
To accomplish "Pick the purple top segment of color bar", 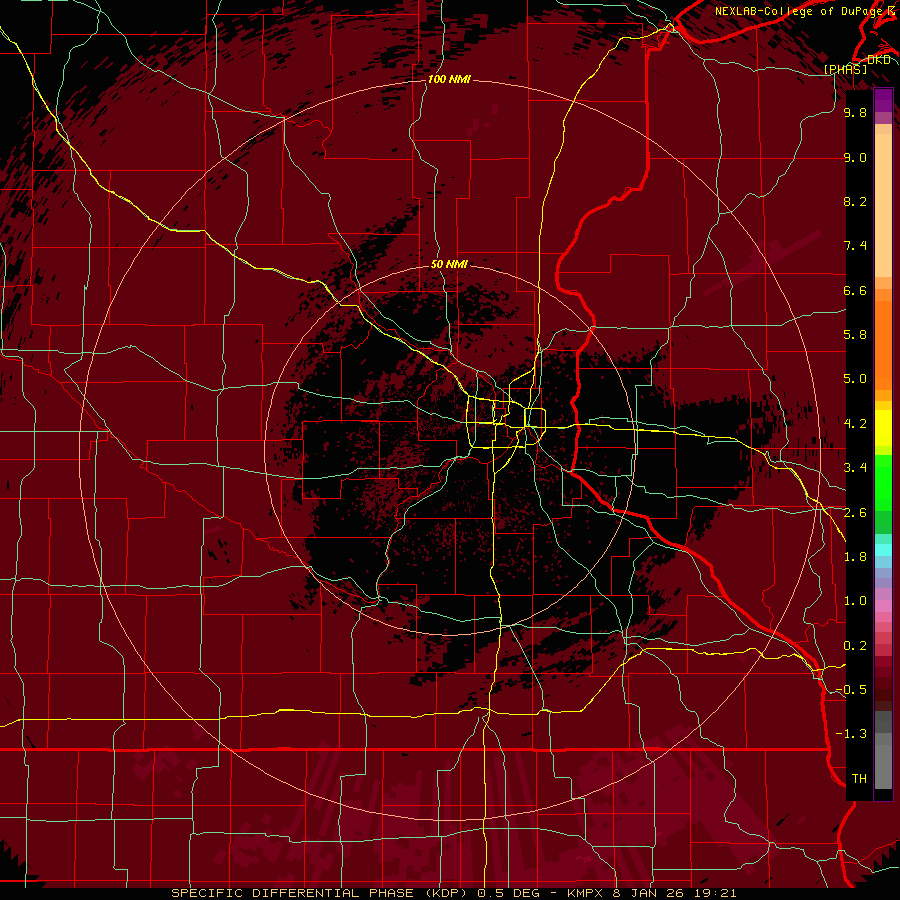I will pyautogui.click(x=883, y=100).
